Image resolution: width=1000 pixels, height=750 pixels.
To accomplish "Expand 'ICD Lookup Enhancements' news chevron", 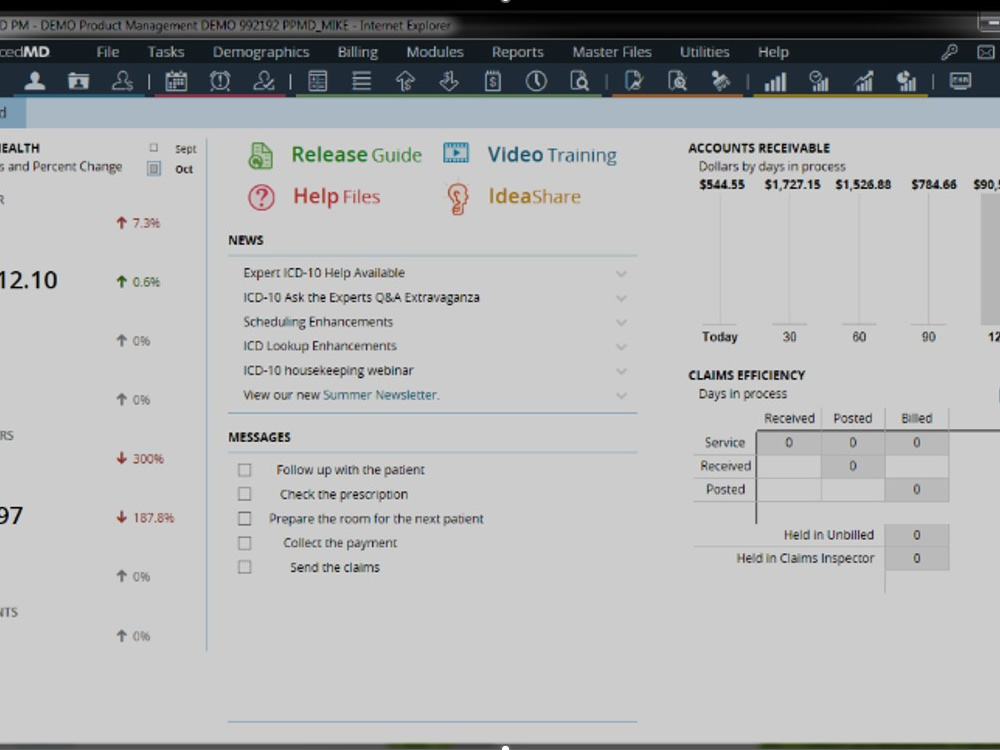I will click(621, 347).
